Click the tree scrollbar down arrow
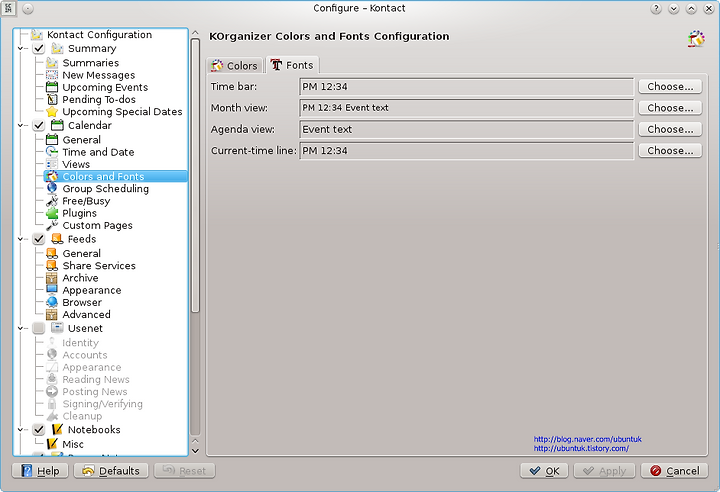The image size is (720, 492). 195,451
